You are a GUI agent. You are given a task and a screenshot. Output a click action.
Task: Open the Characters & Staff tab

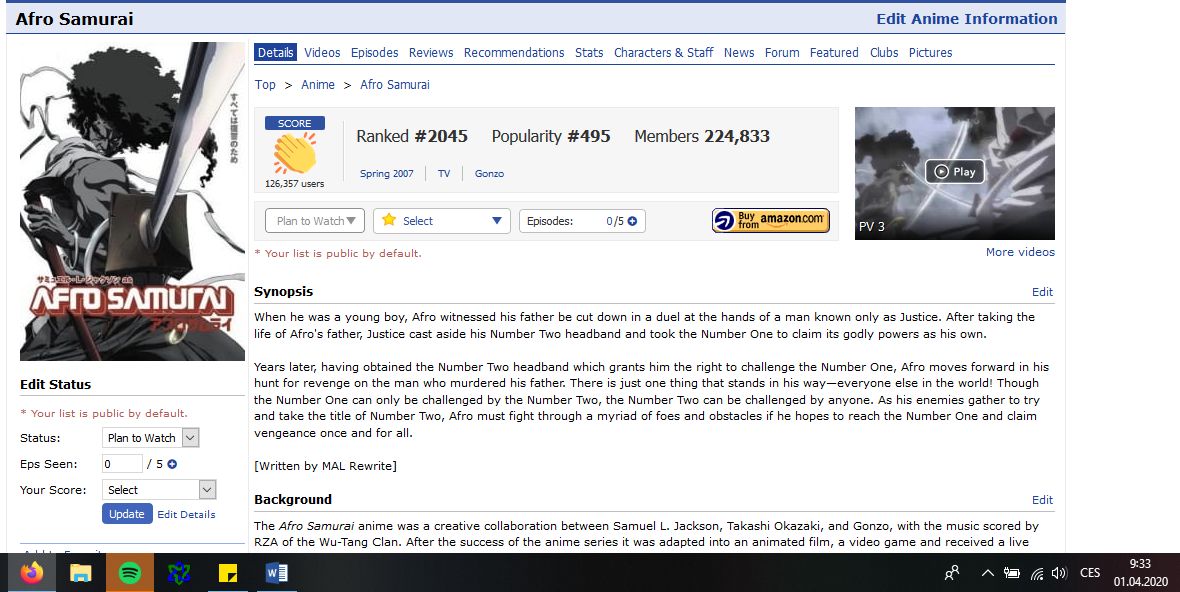click(664, 53)
